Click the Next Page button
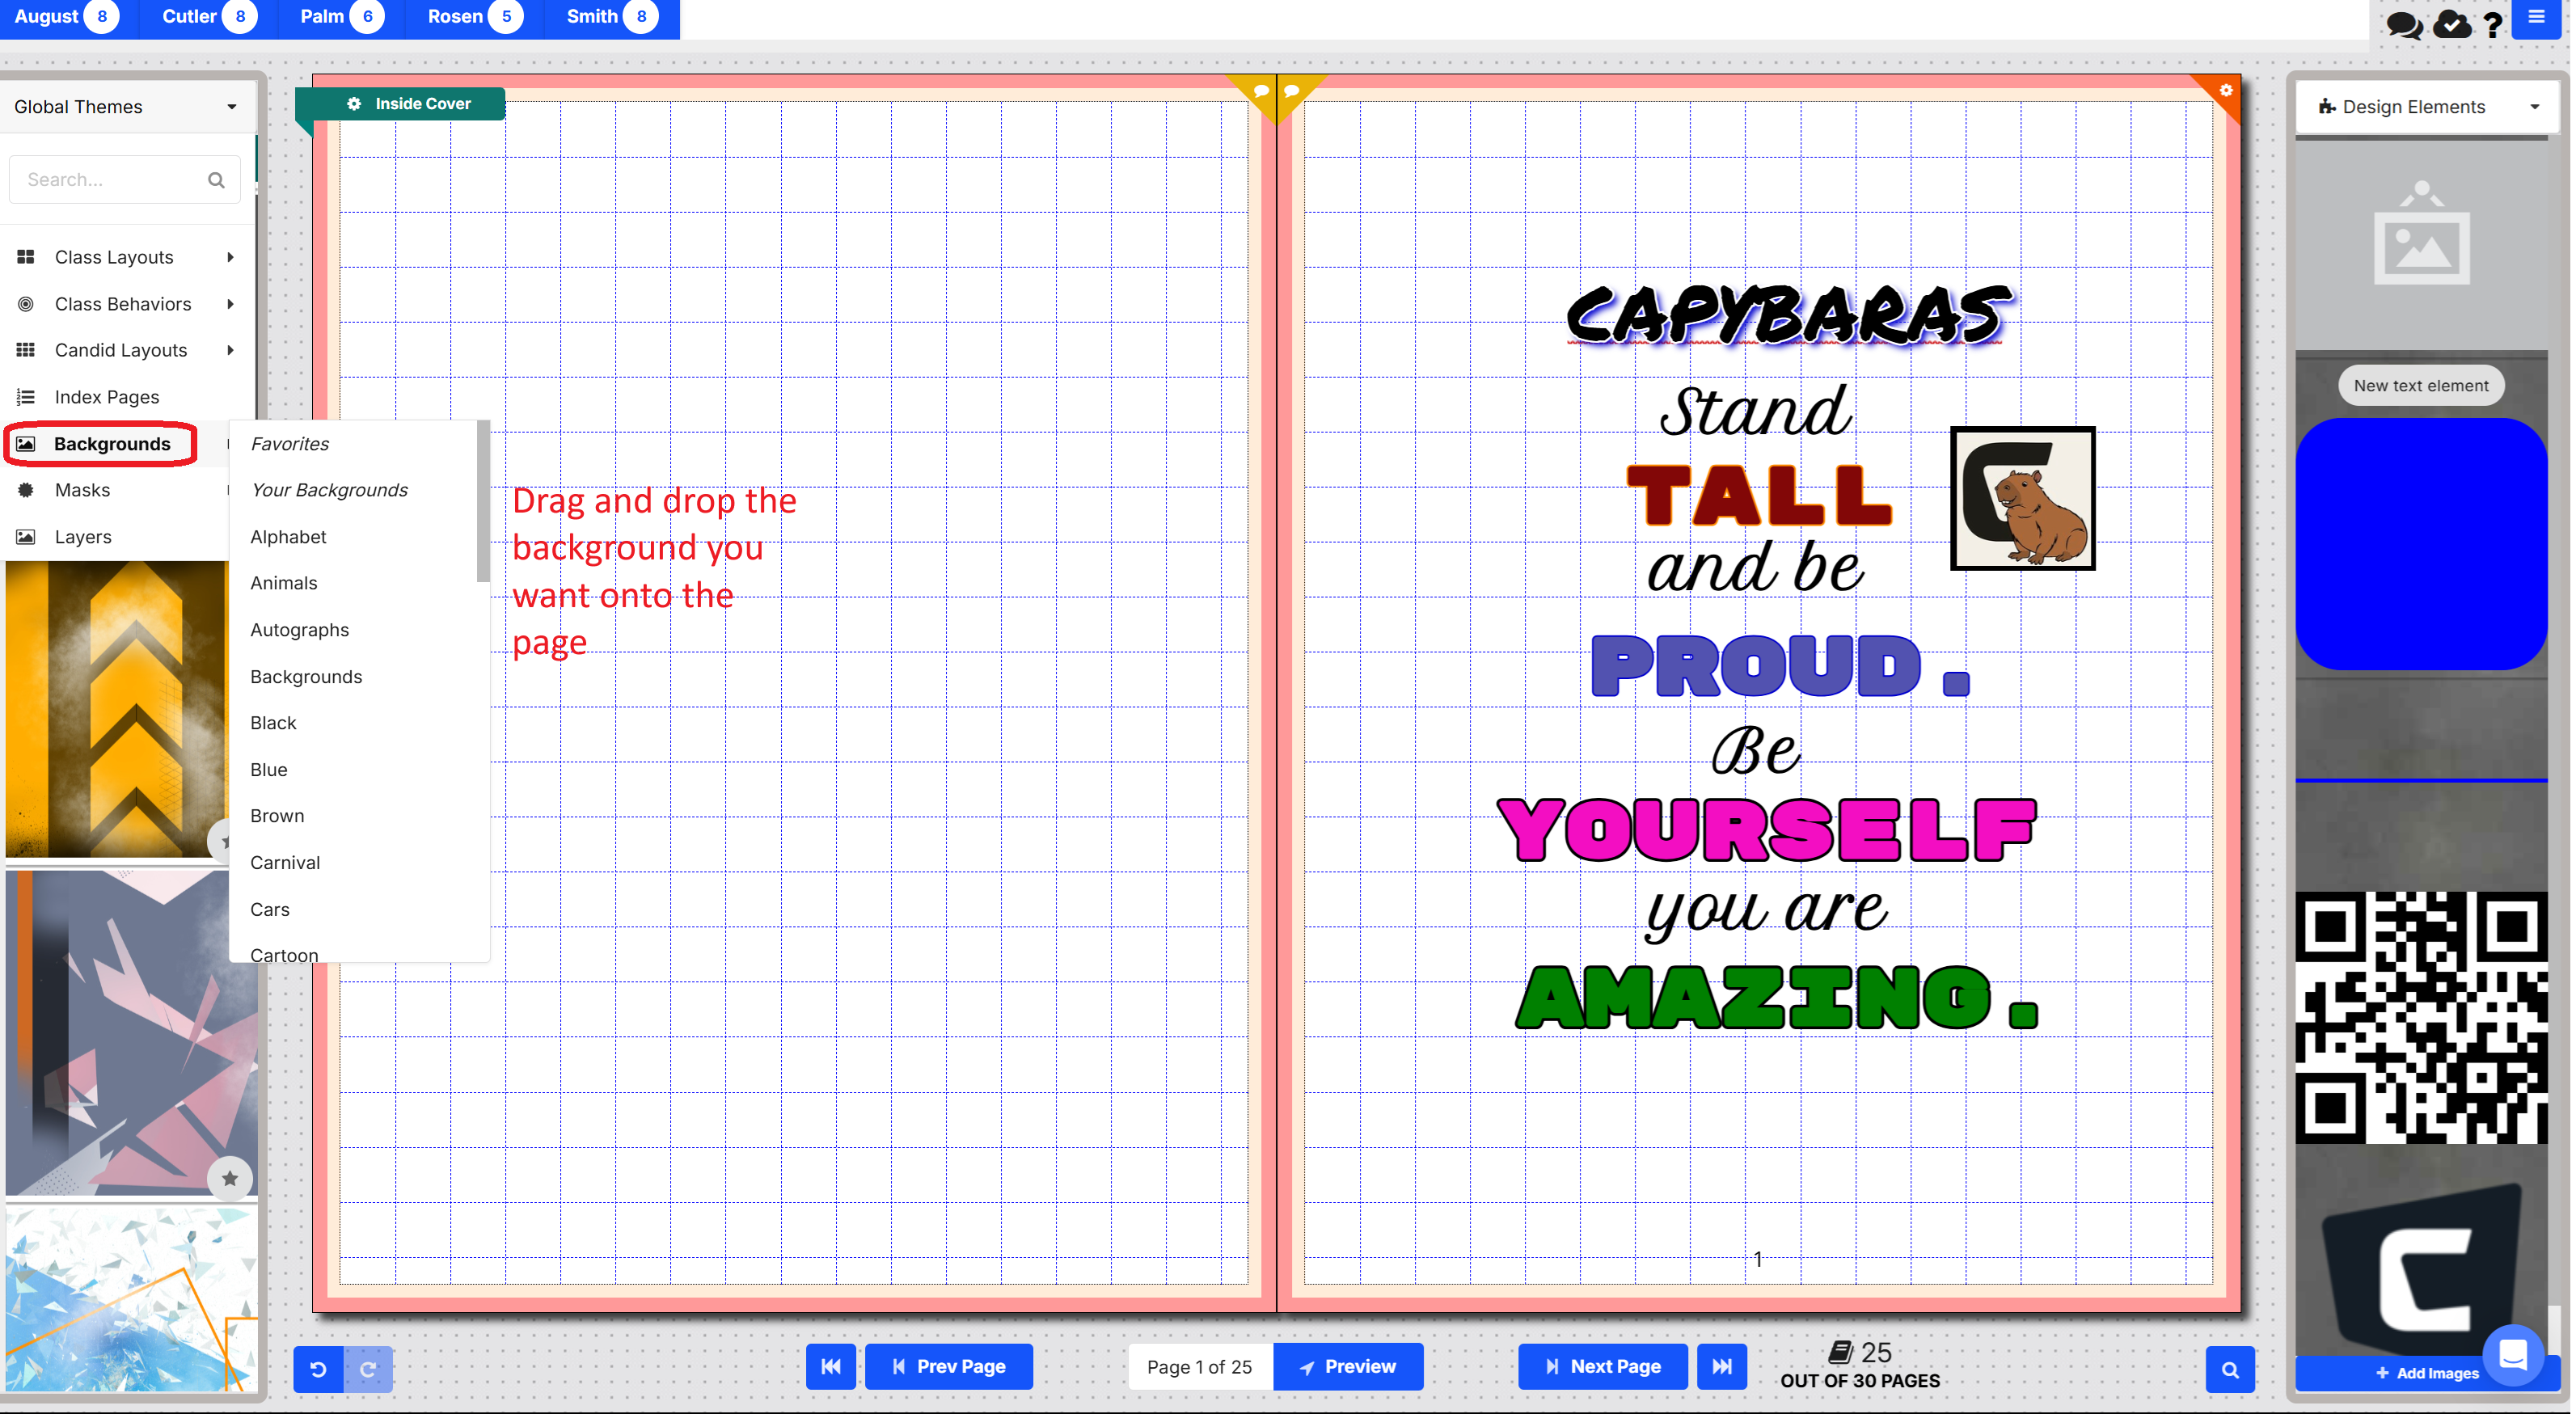Image resolution: width=2576 pixels, height=1414 pixels. (x=1602, y=1366)
